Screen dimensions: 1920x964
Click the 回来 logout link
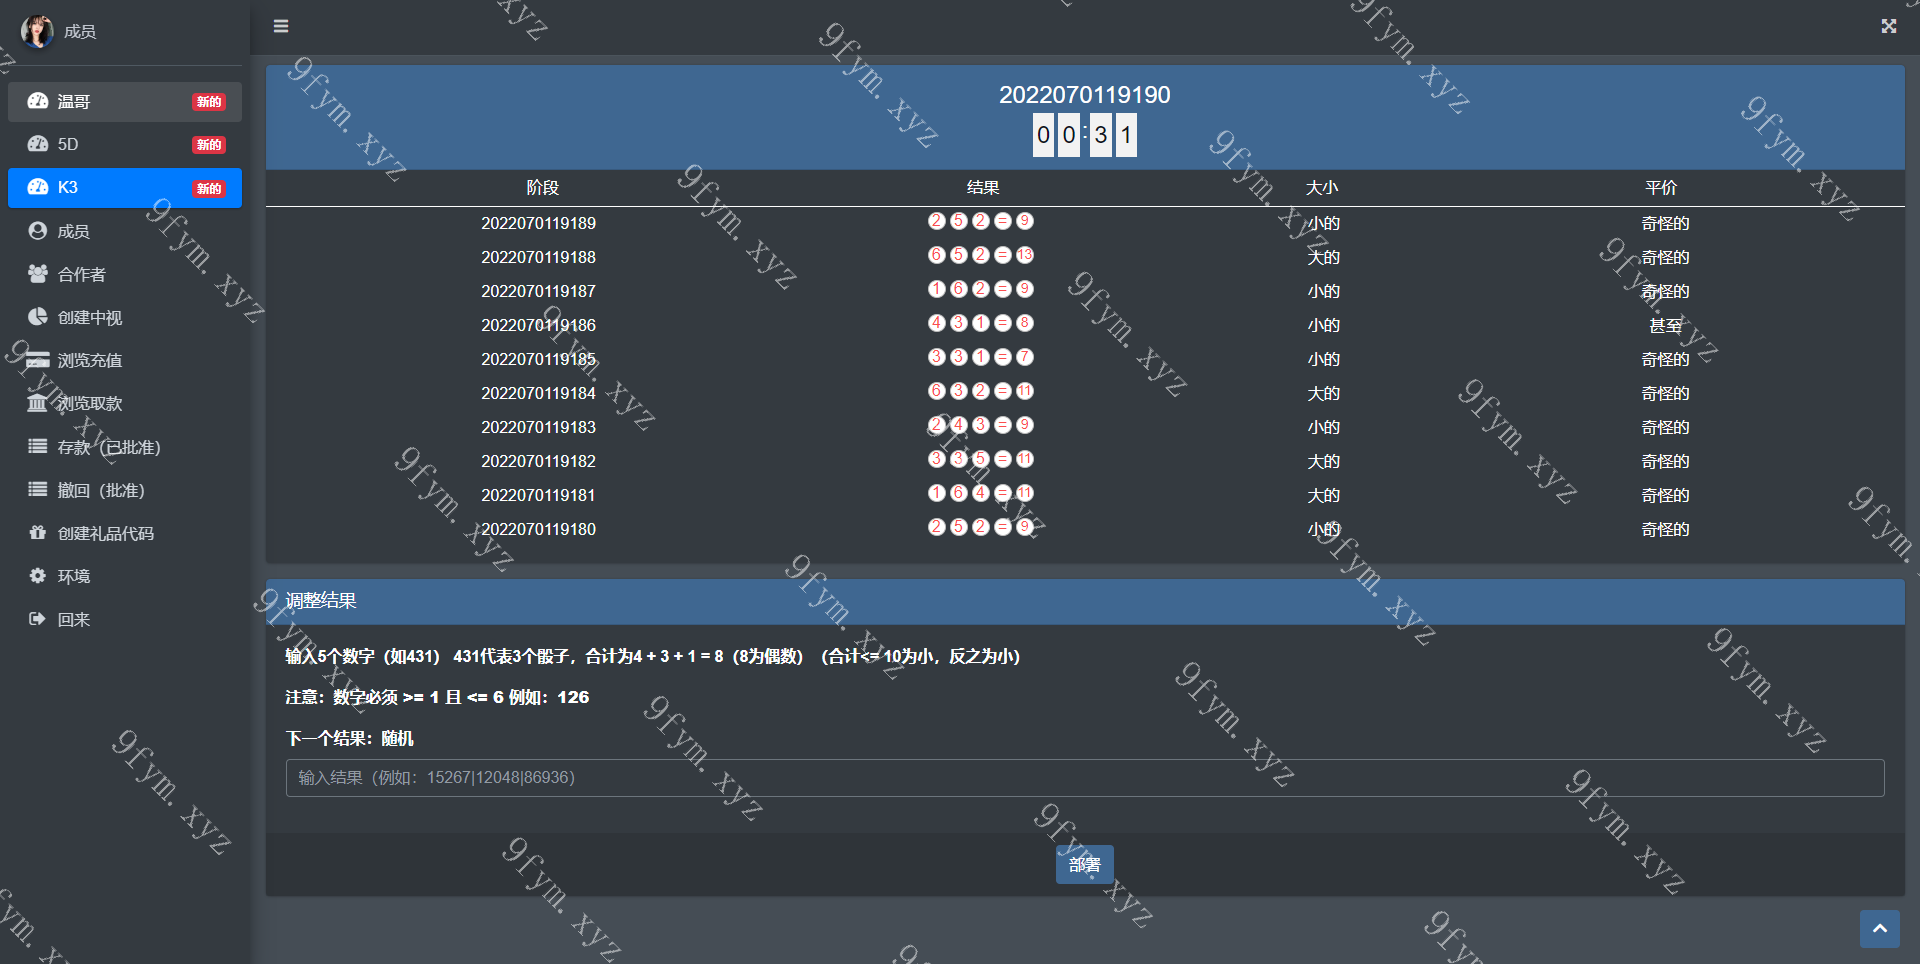coord(125,619)
